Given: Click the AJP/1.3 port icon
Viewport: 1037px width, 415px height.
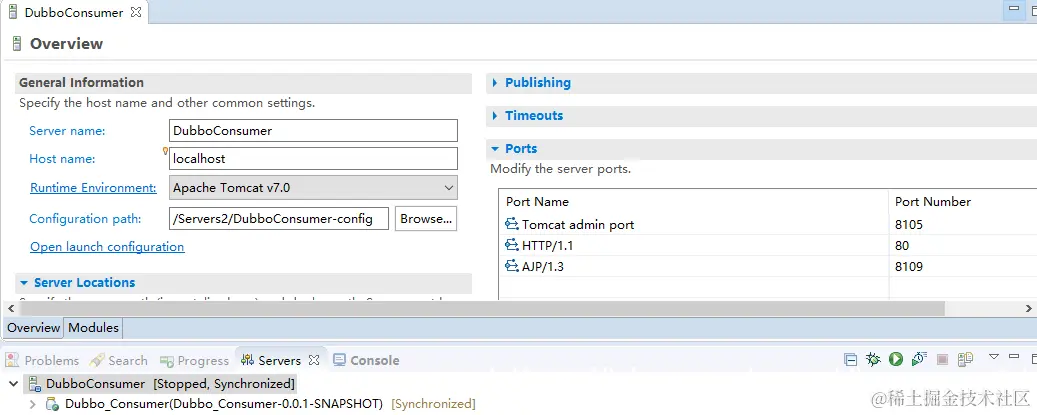Looking at the screenshot, I should point(512,266).
